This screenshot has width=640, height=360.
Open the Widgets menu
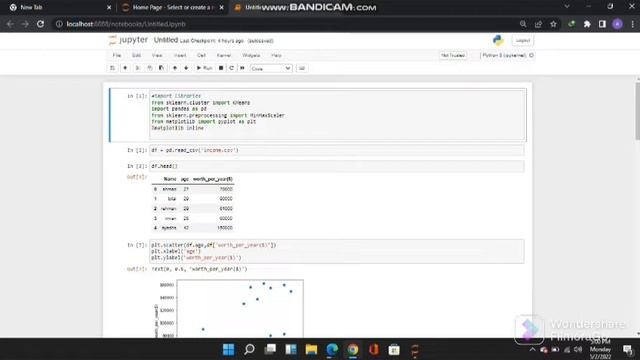coord(251,55)
